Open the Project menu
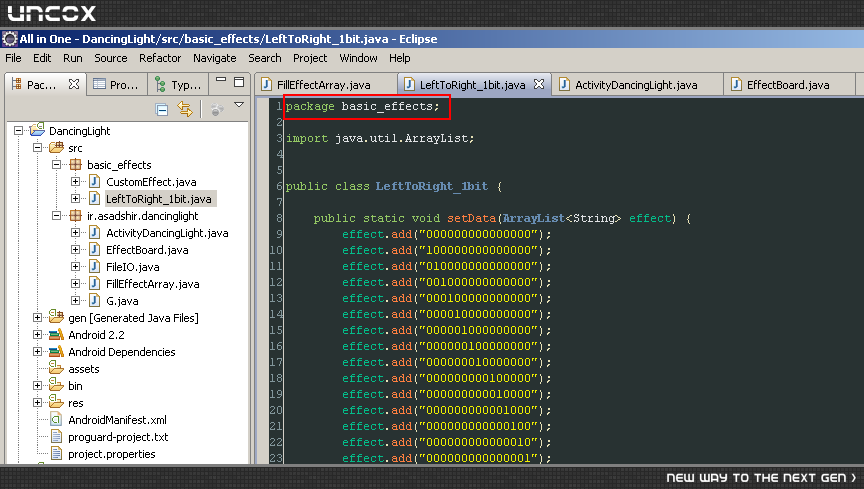 point(310,58)
